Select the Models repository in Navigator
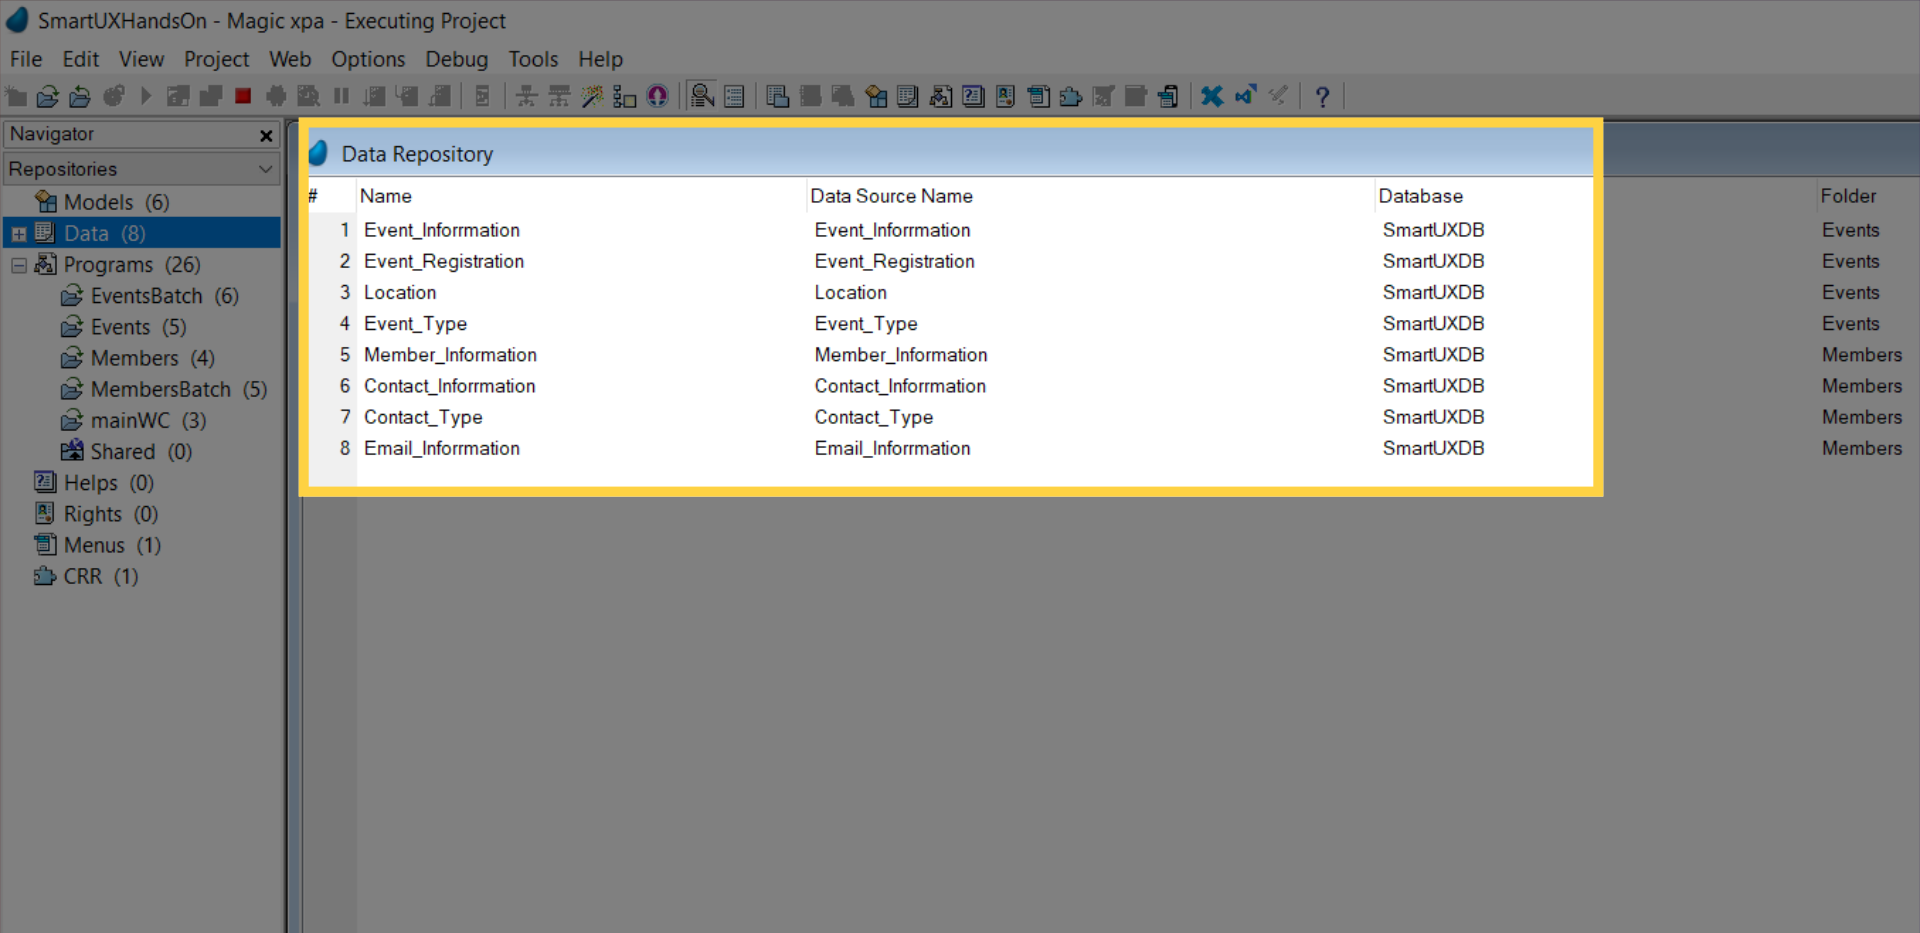This screenshot has width=1920, height=933. (98, 202)
